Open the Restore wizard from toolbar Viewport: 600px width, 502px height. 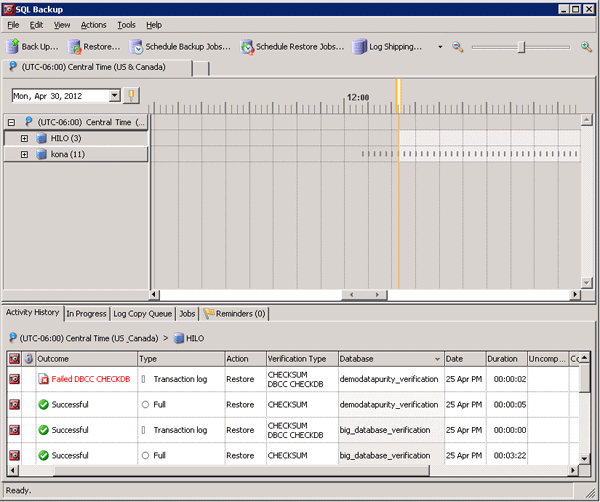pos(94,47)
